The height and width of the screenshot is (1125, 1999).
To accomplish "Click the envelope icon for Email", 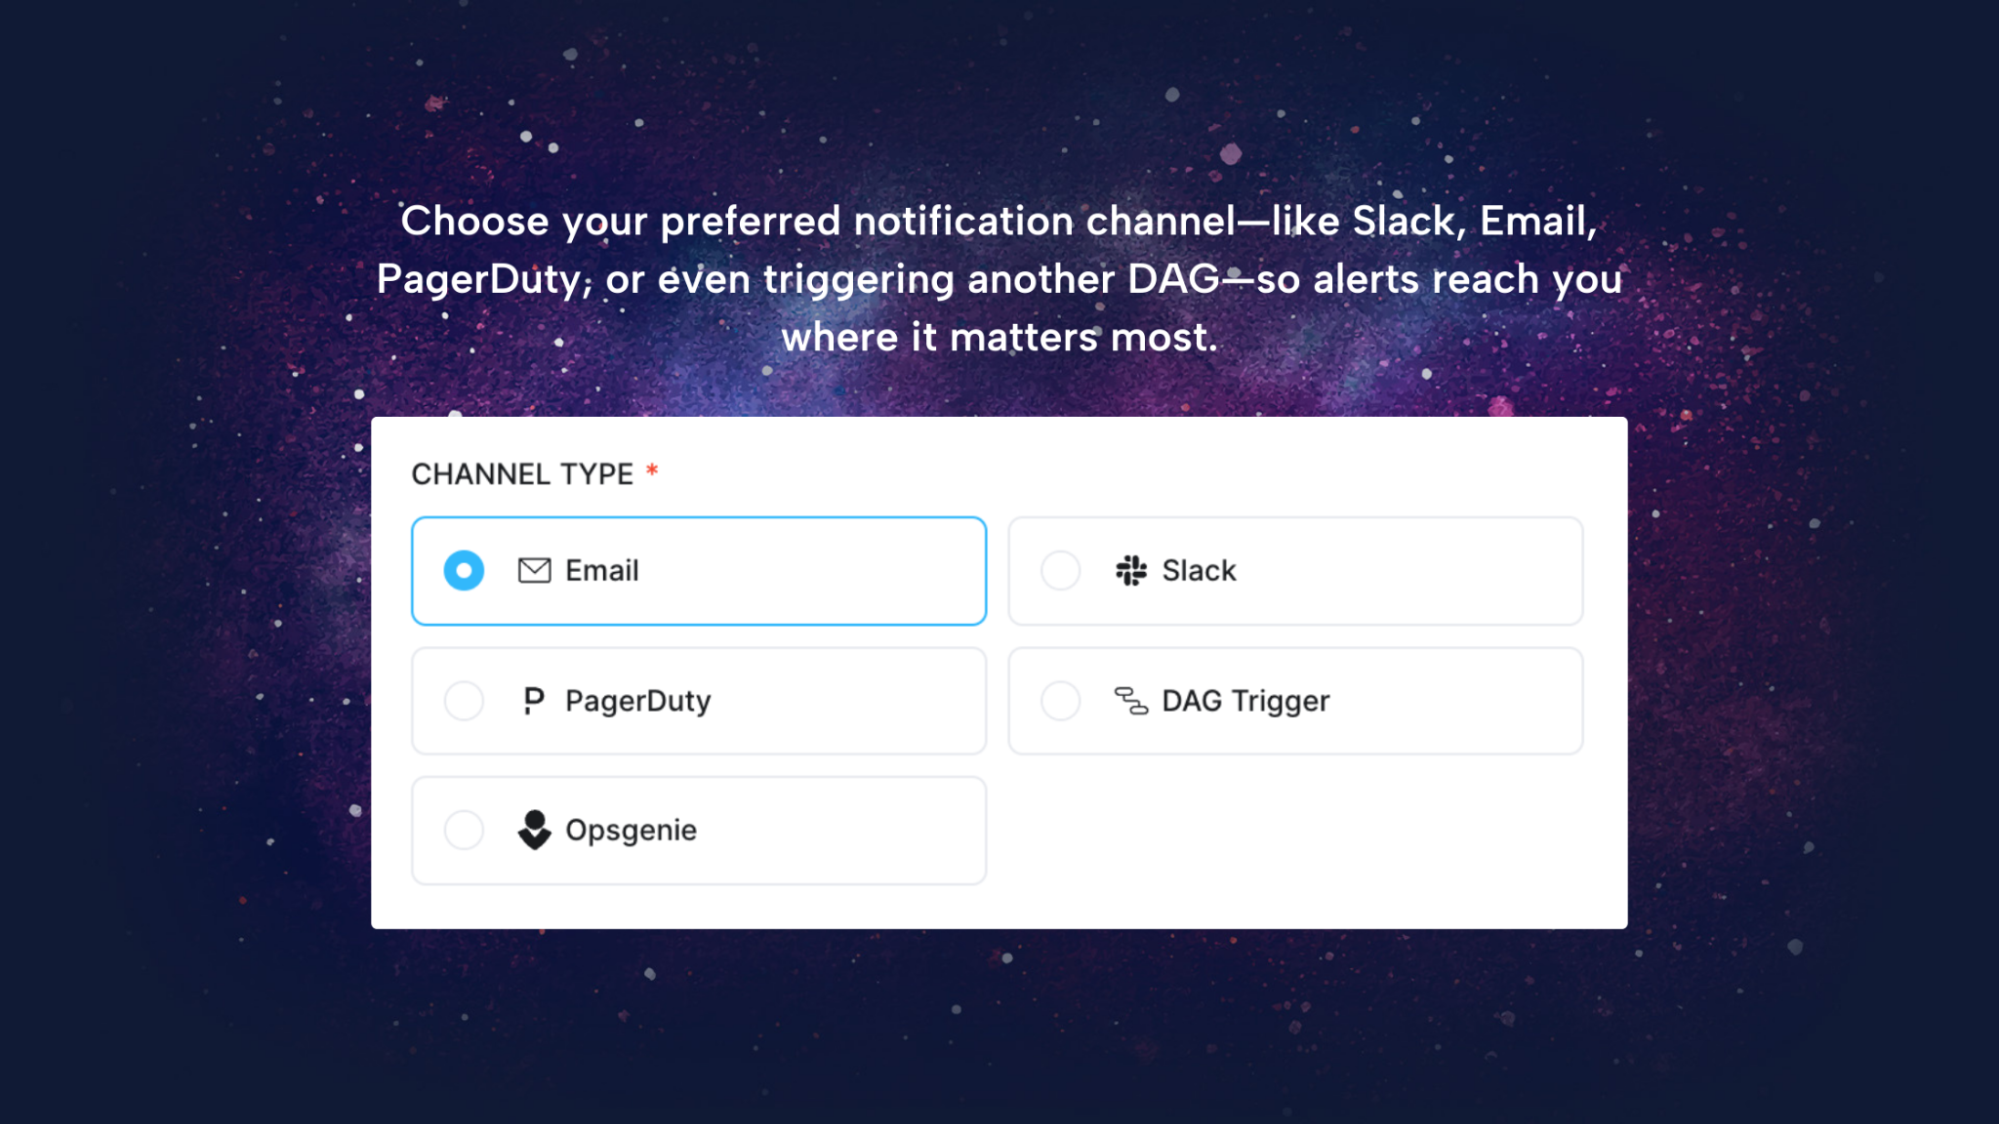I will [534, 571].
